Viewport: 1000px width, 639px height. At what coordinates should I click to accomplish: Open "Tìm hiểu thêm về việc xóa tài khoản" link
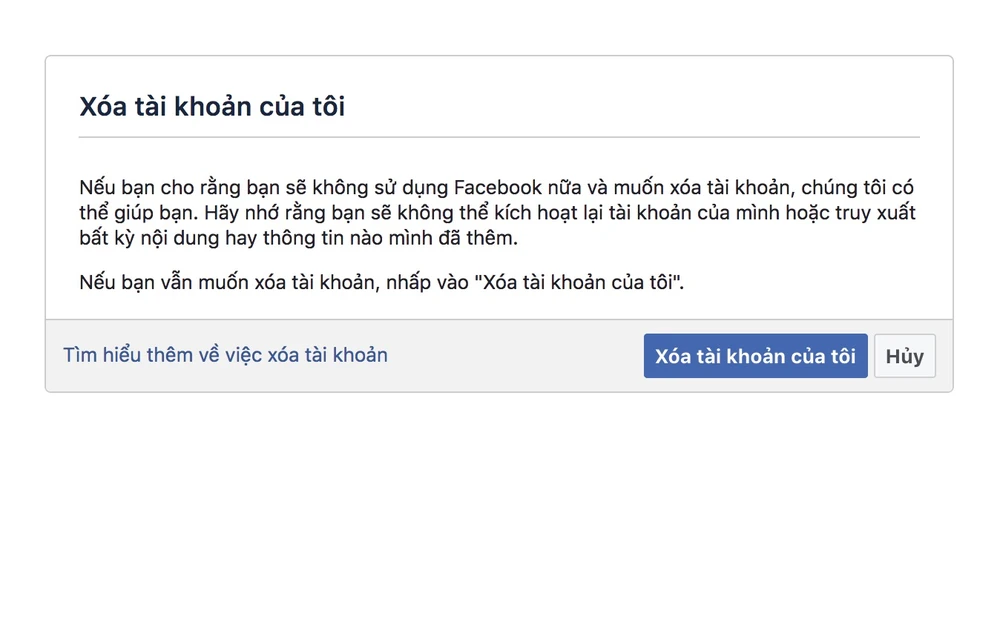pyautogui.click(x=225, y=355)
